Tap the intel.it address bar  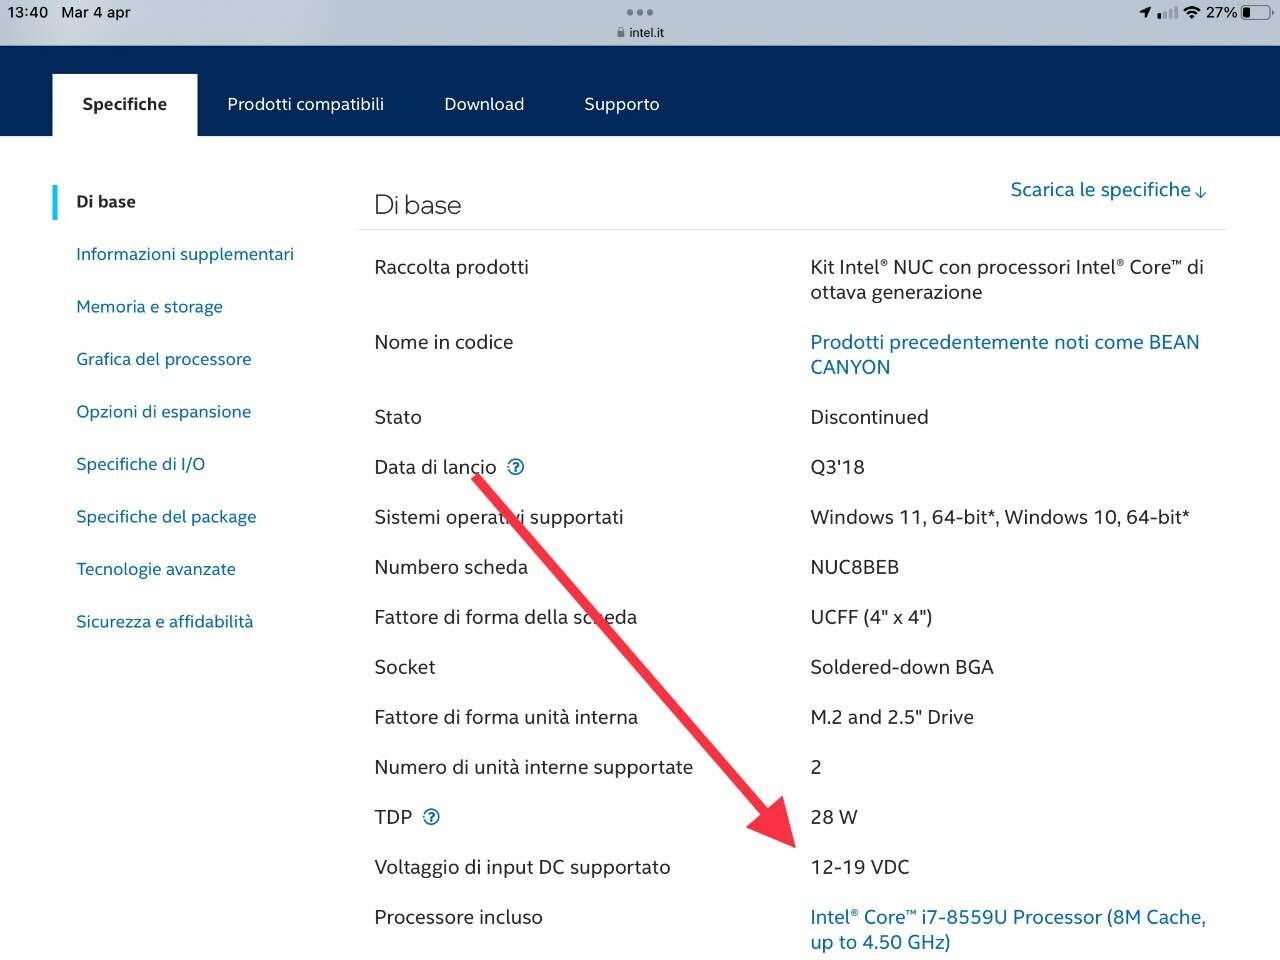[640, 32]
